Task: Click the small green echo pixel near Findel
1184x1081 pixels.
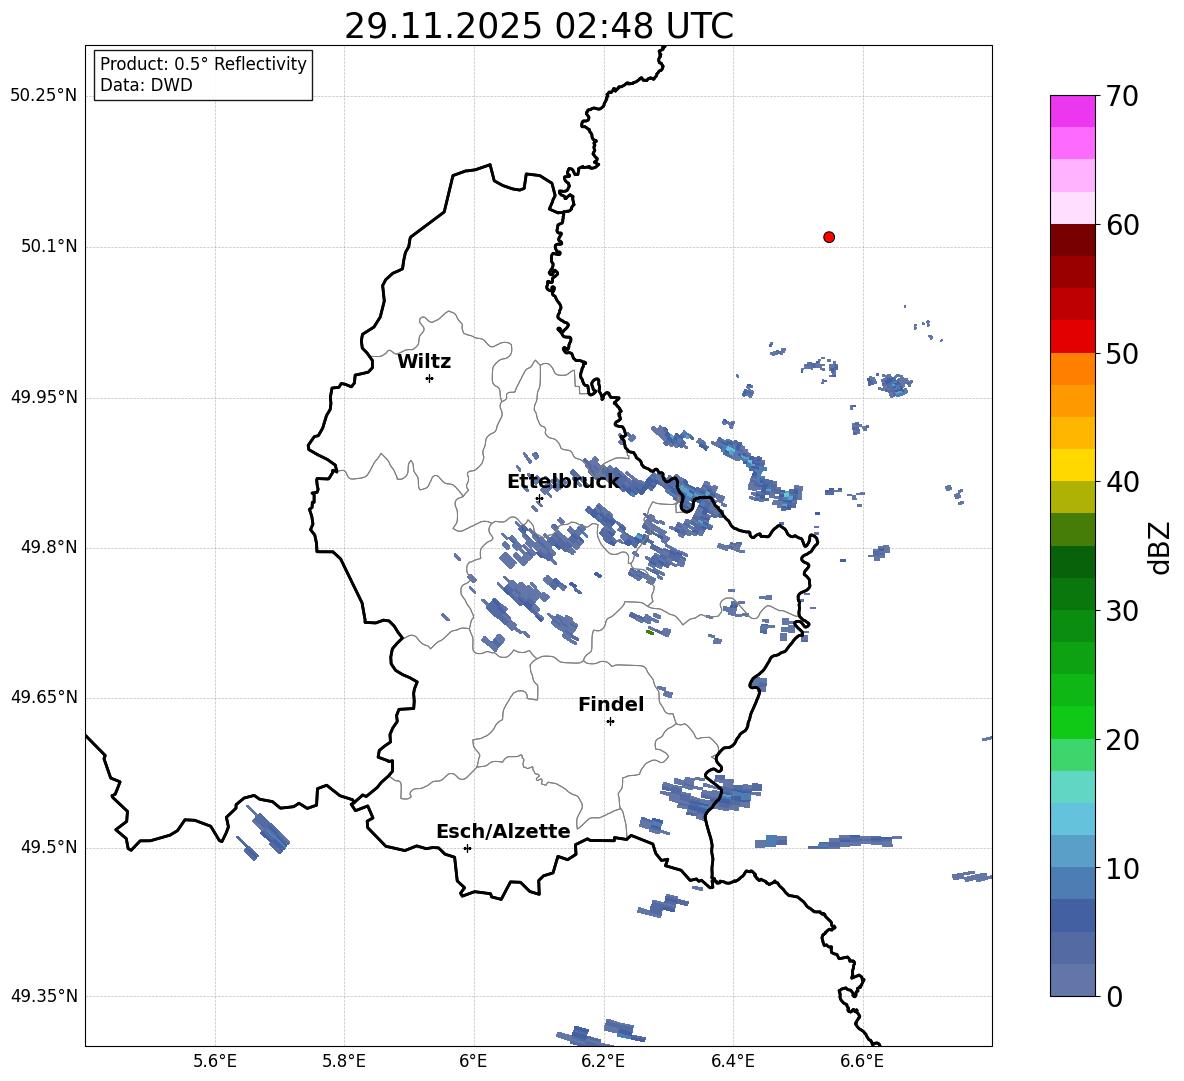Action: [x=649, y=632]
